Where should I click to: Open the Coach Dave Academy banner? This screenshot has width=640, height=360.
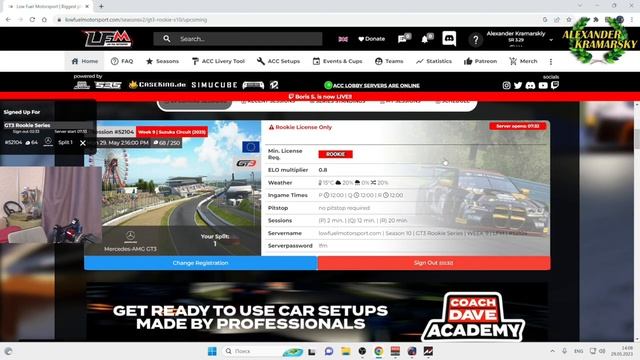point(317,312)
